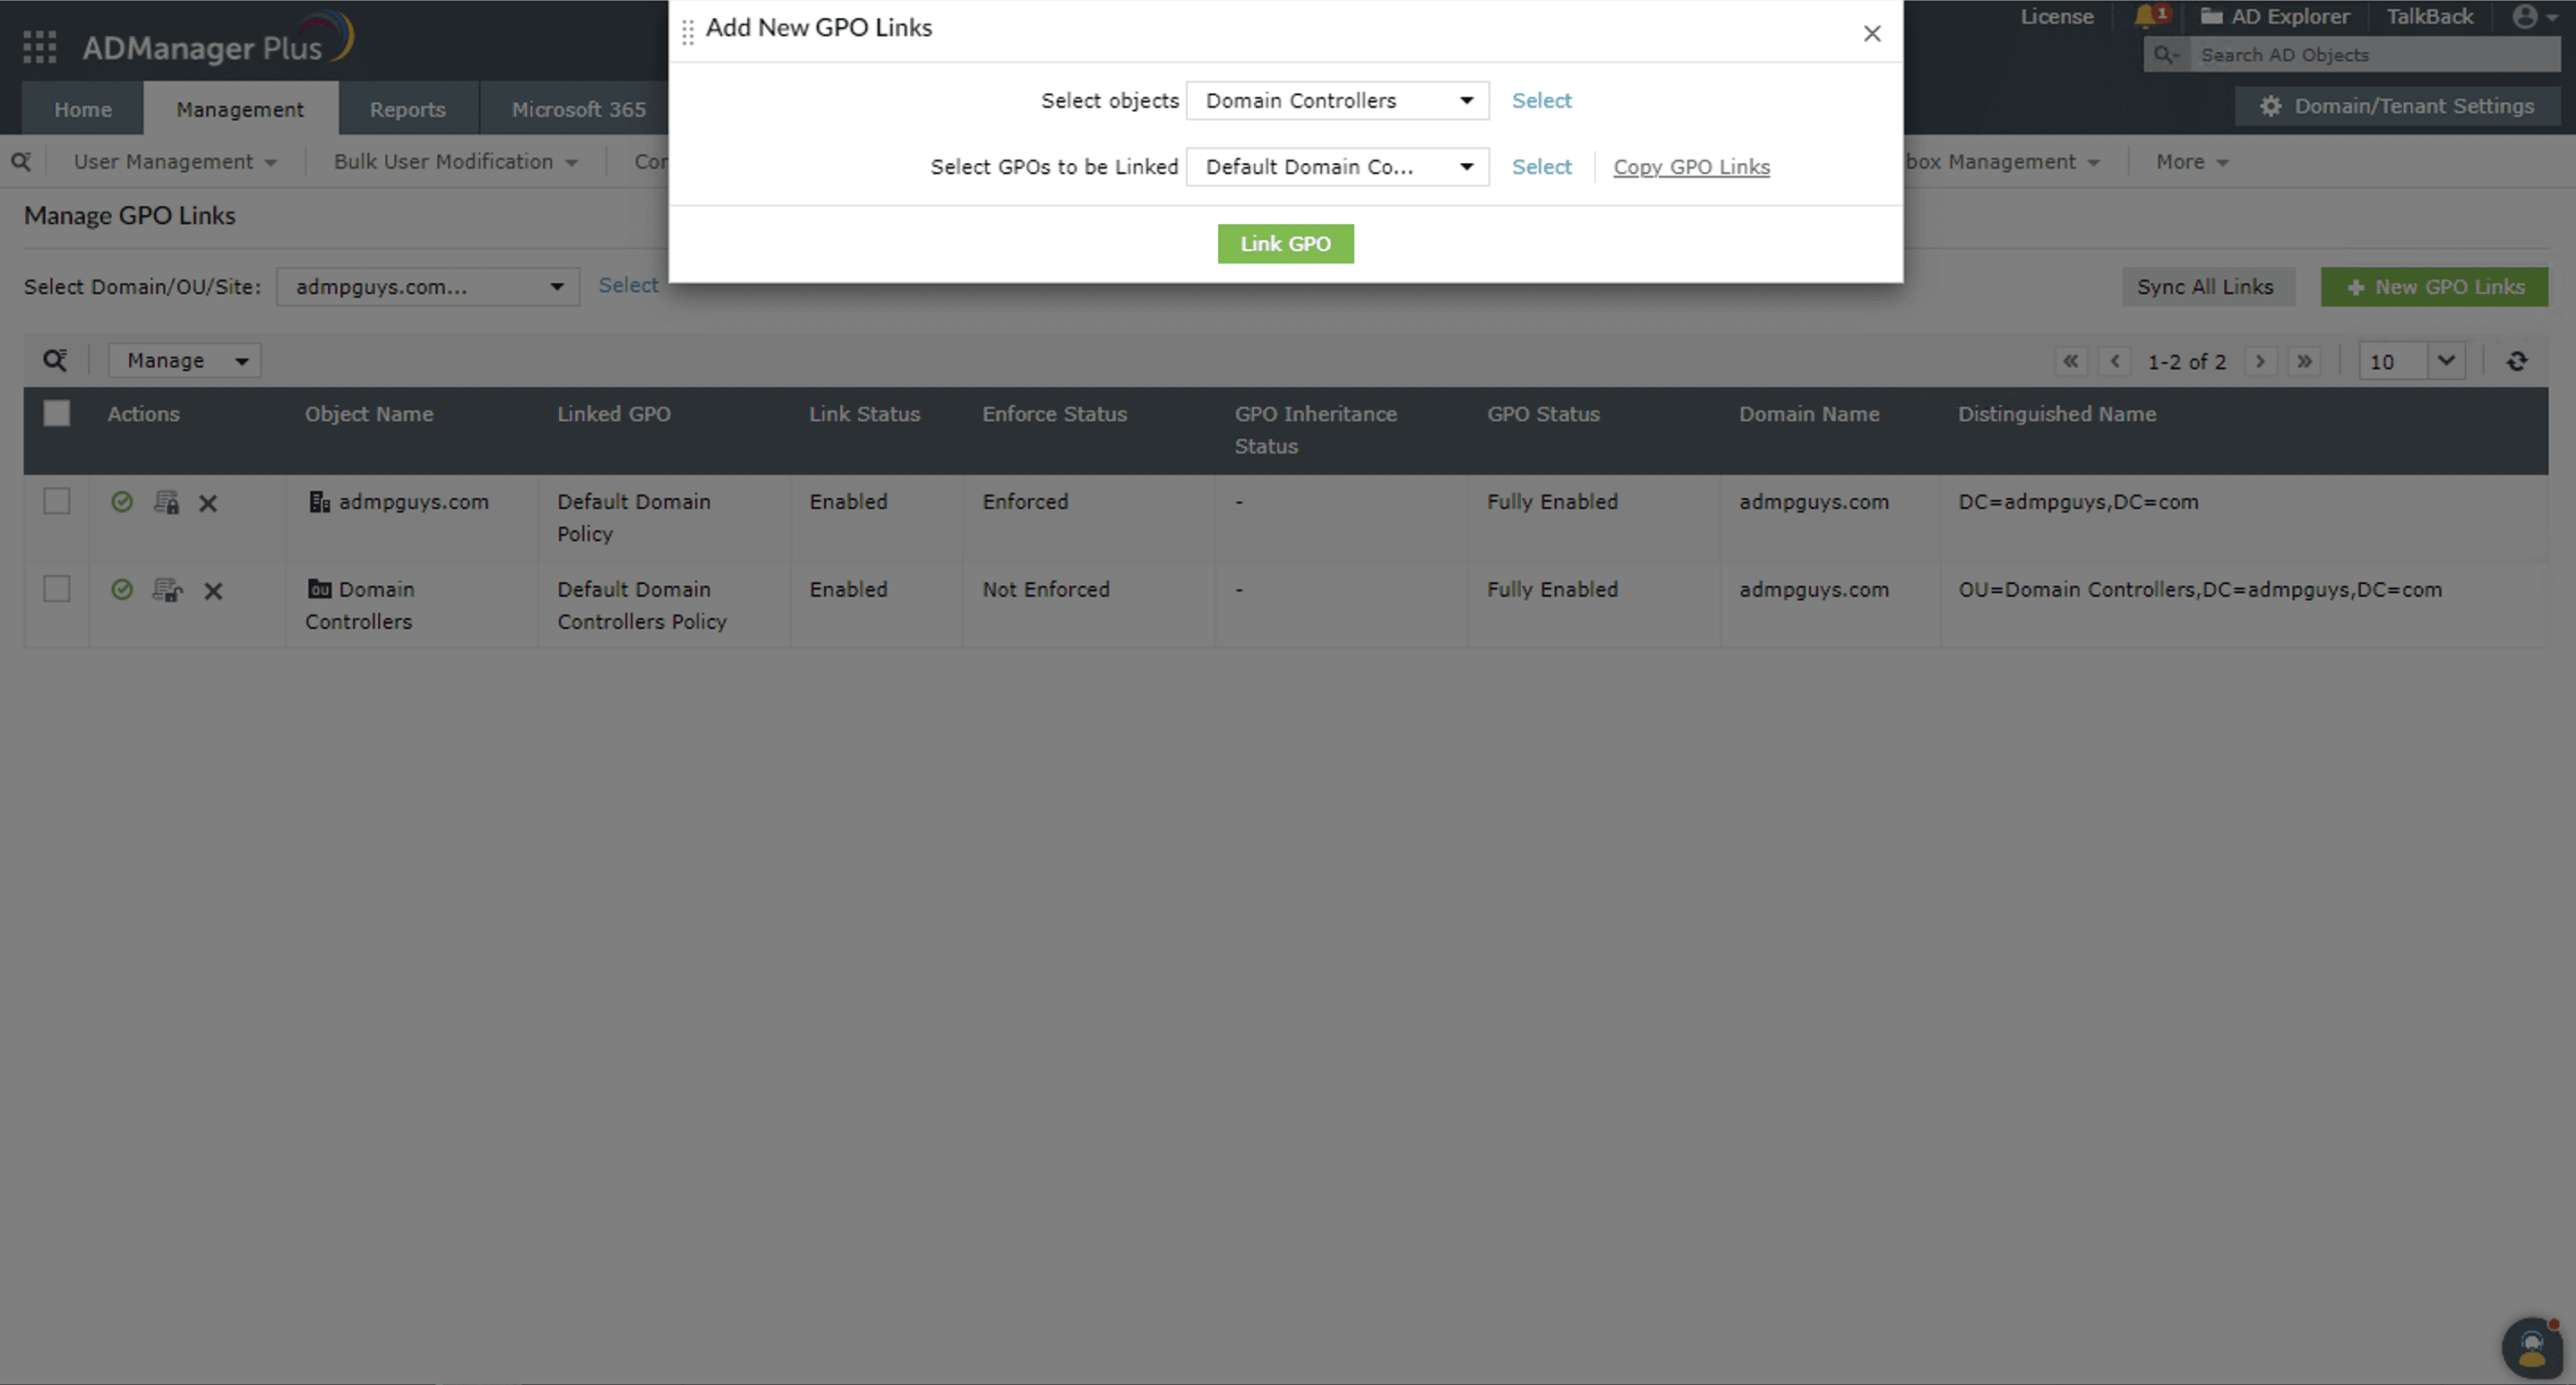The width and height of the screenshot is (2576, 1385).
Task: Click the green enabled-status icon for admpguys.com row
Action: pos(122,502)
